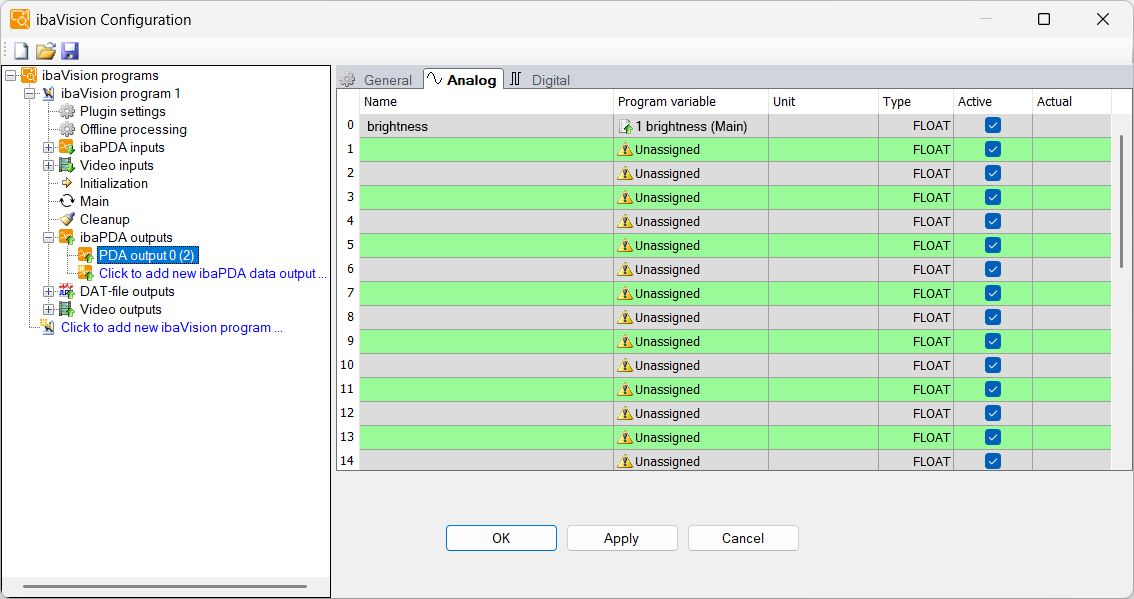The image size is (1134, 599).
Task: Select the Plugin settings tree item
Action: [x=122, y=111]
